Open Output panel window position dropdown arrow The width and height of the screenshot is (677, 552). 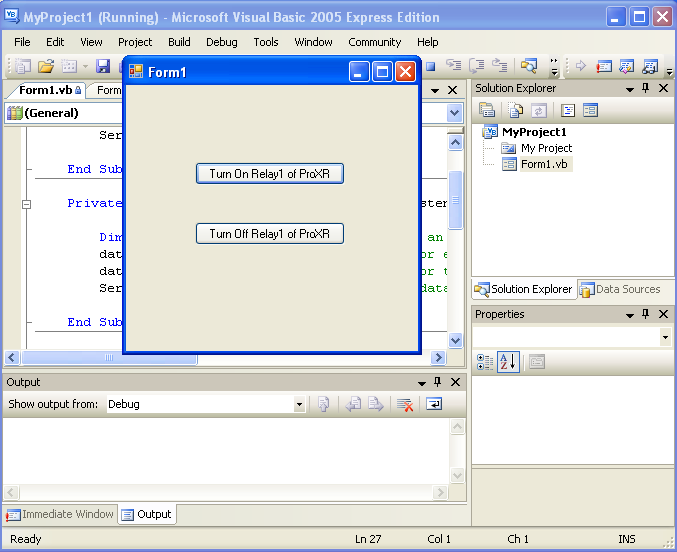(x=421, y=383)
